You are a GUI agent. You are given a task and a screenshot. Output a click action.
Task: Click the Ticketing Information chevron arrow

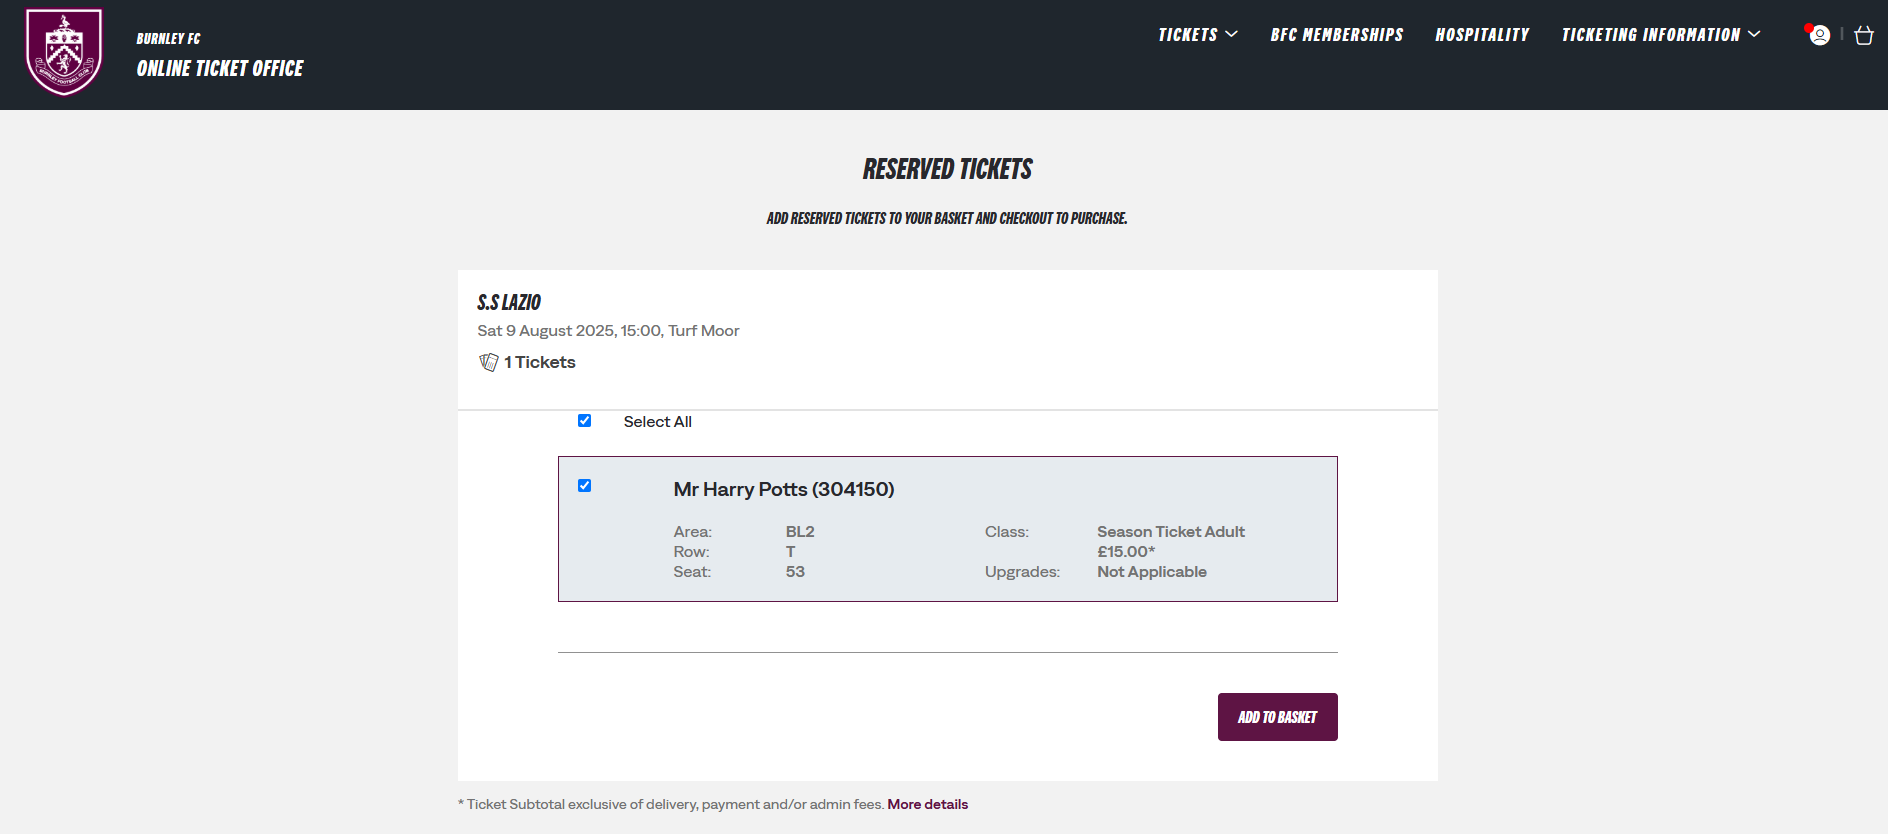tap(1754, 35)
